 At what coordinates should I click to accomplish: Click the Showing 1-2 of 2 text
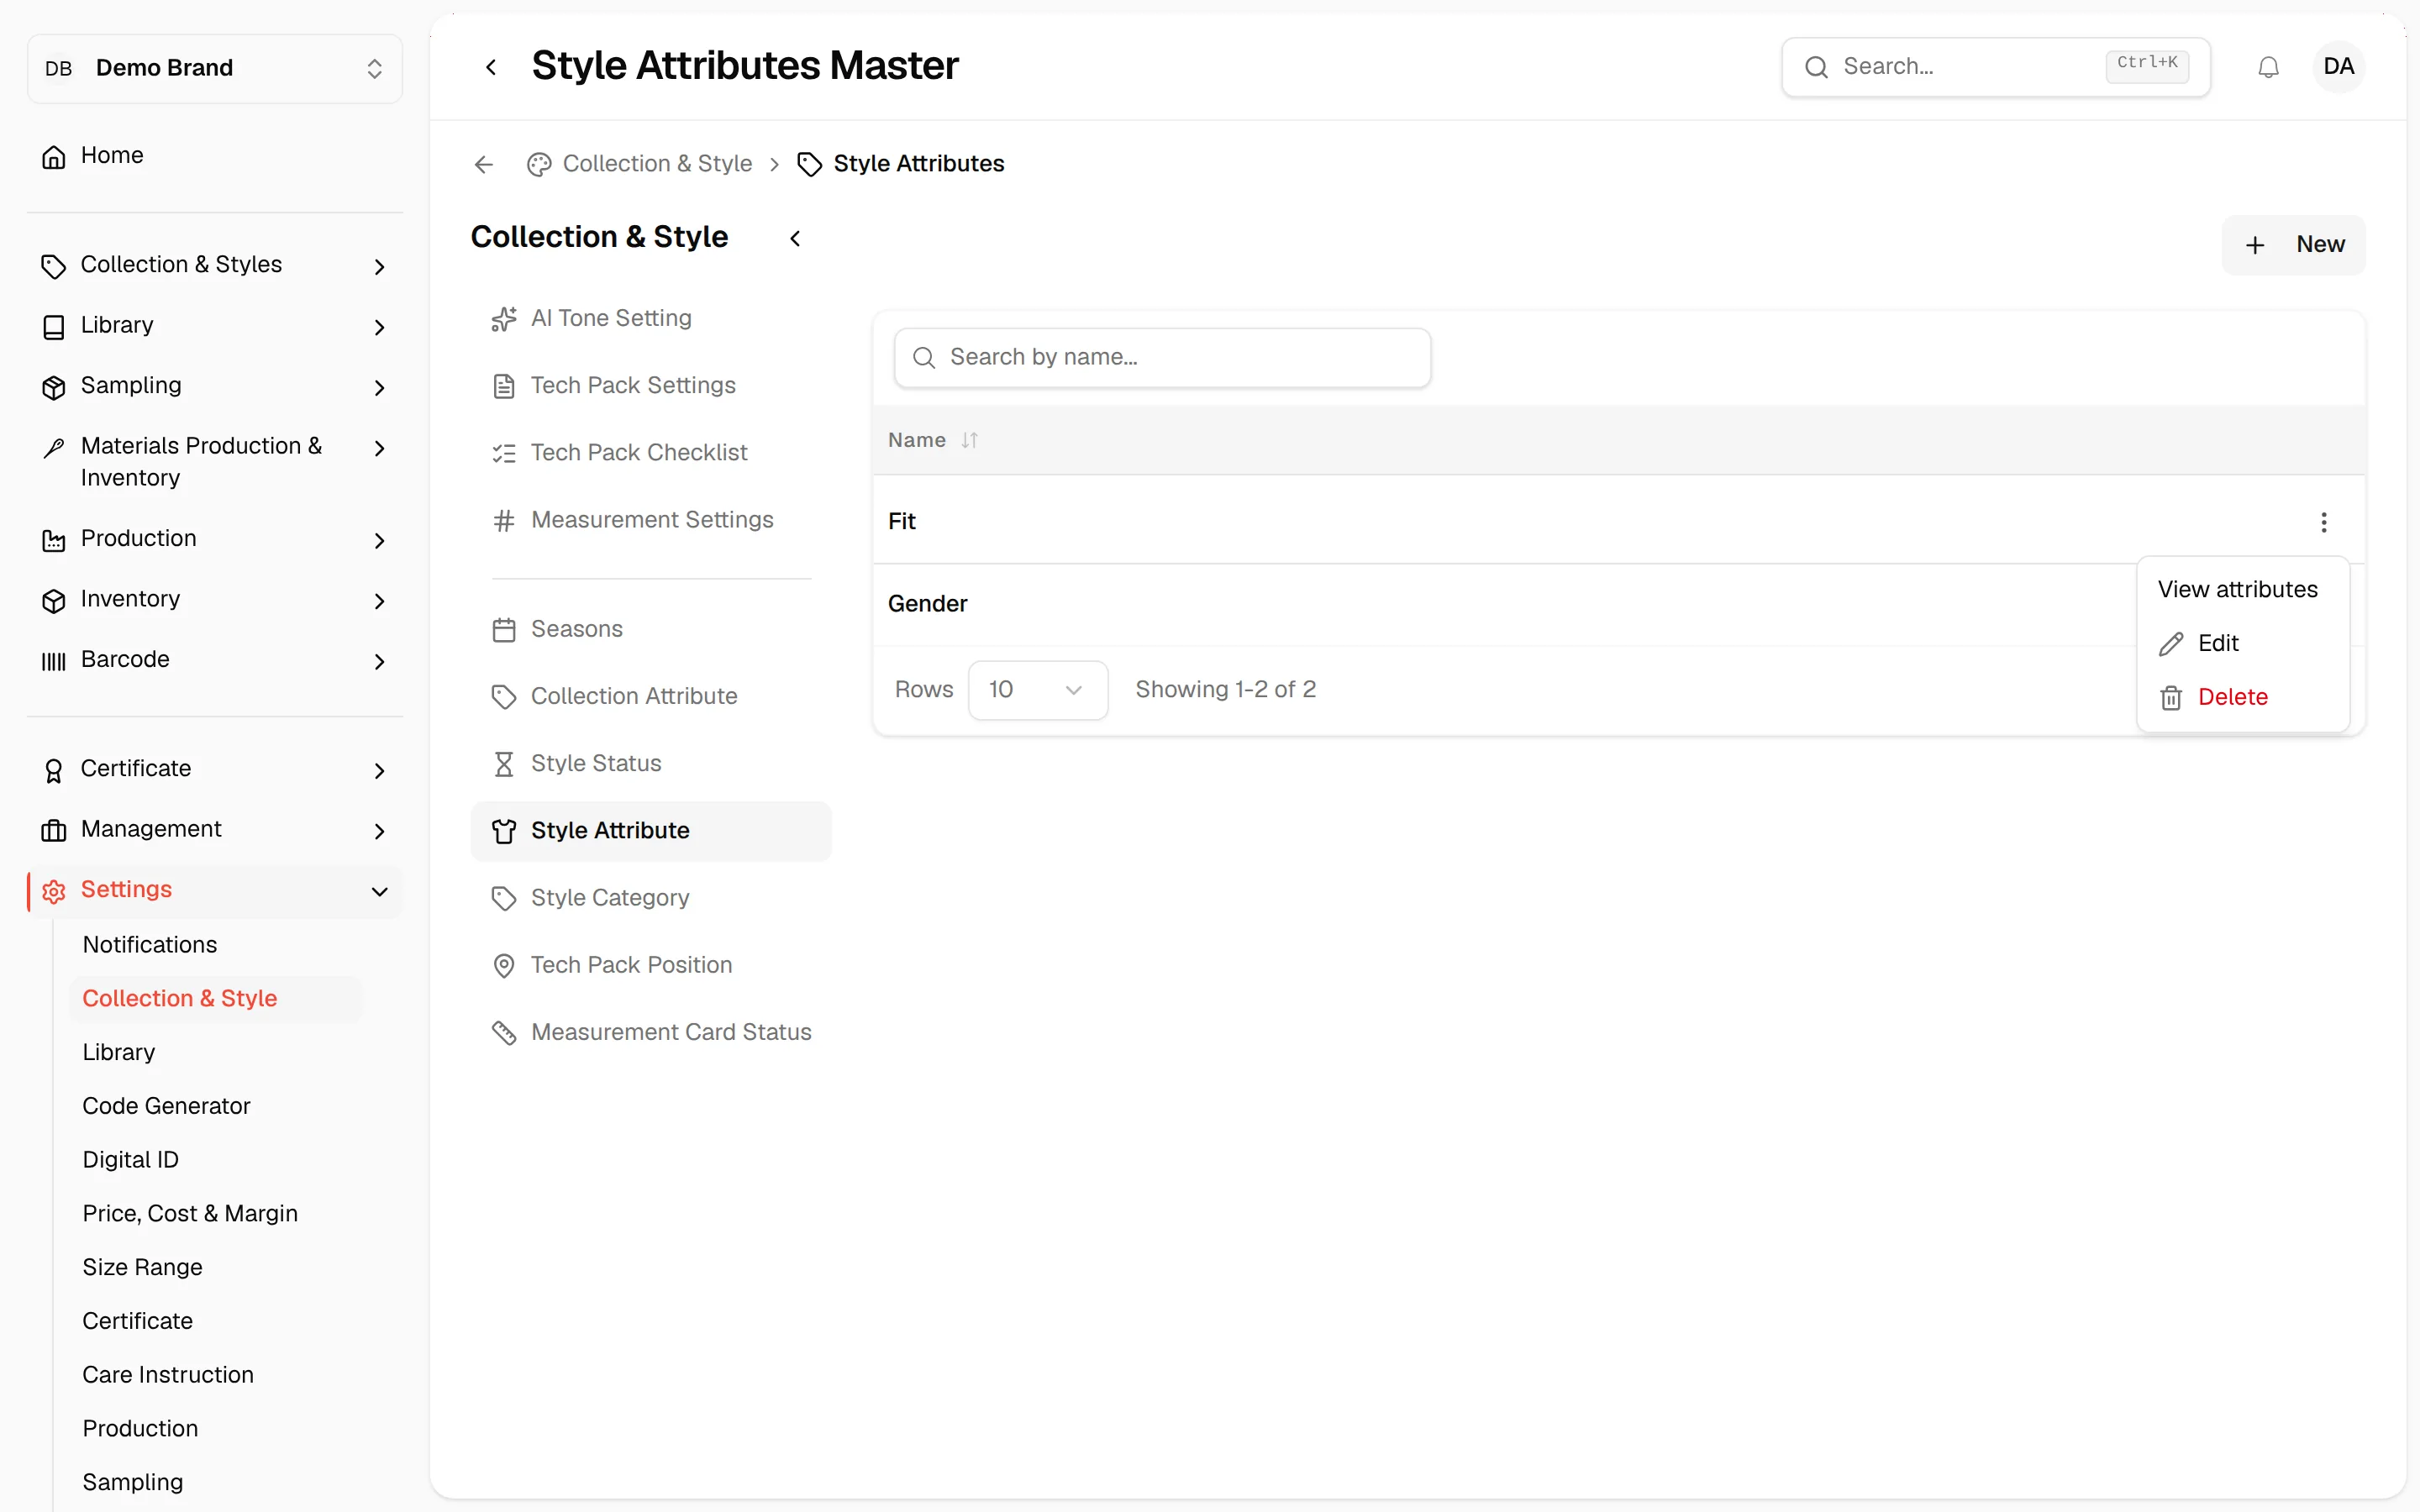(1225, 690)
